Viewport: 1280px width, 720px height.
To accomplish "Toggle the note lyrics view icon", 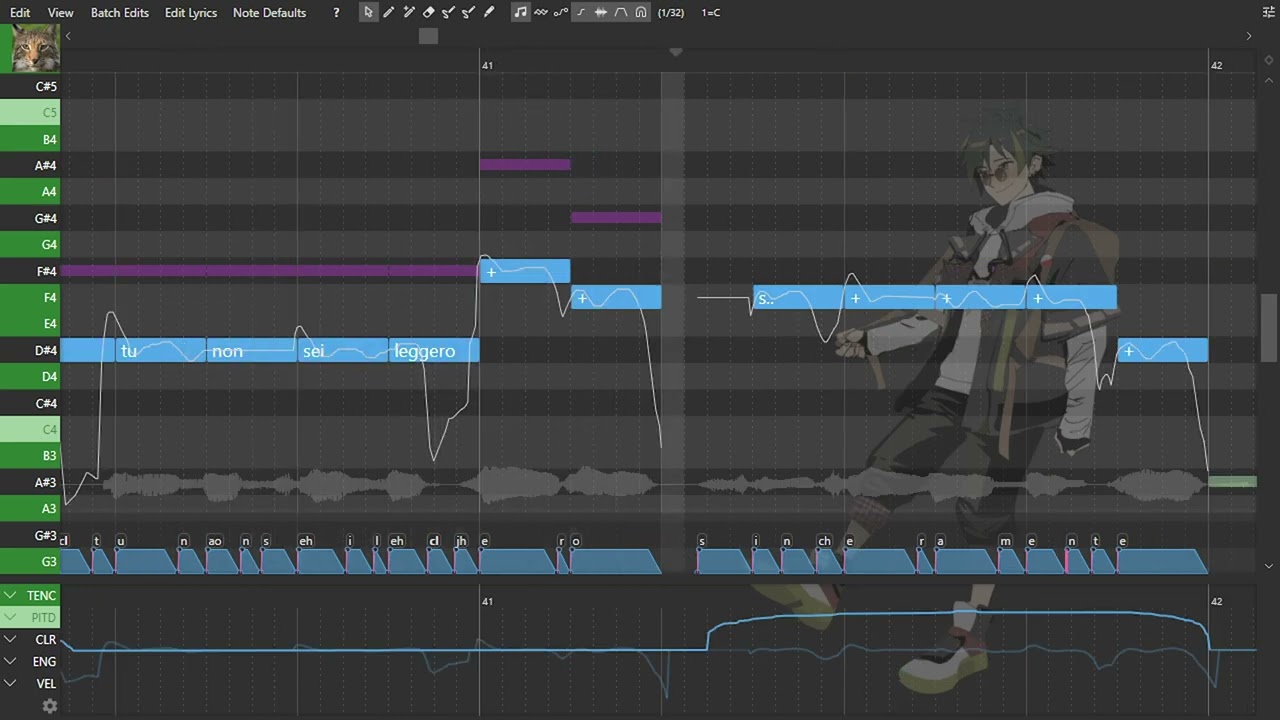I will [x=520, y=13].
